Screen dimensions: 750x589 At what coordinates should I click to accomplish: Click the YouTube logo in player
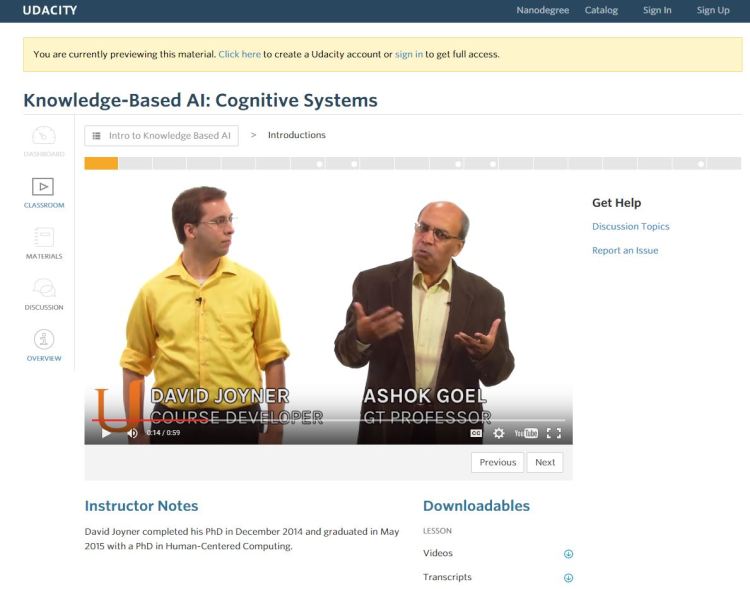click(526, 433)
